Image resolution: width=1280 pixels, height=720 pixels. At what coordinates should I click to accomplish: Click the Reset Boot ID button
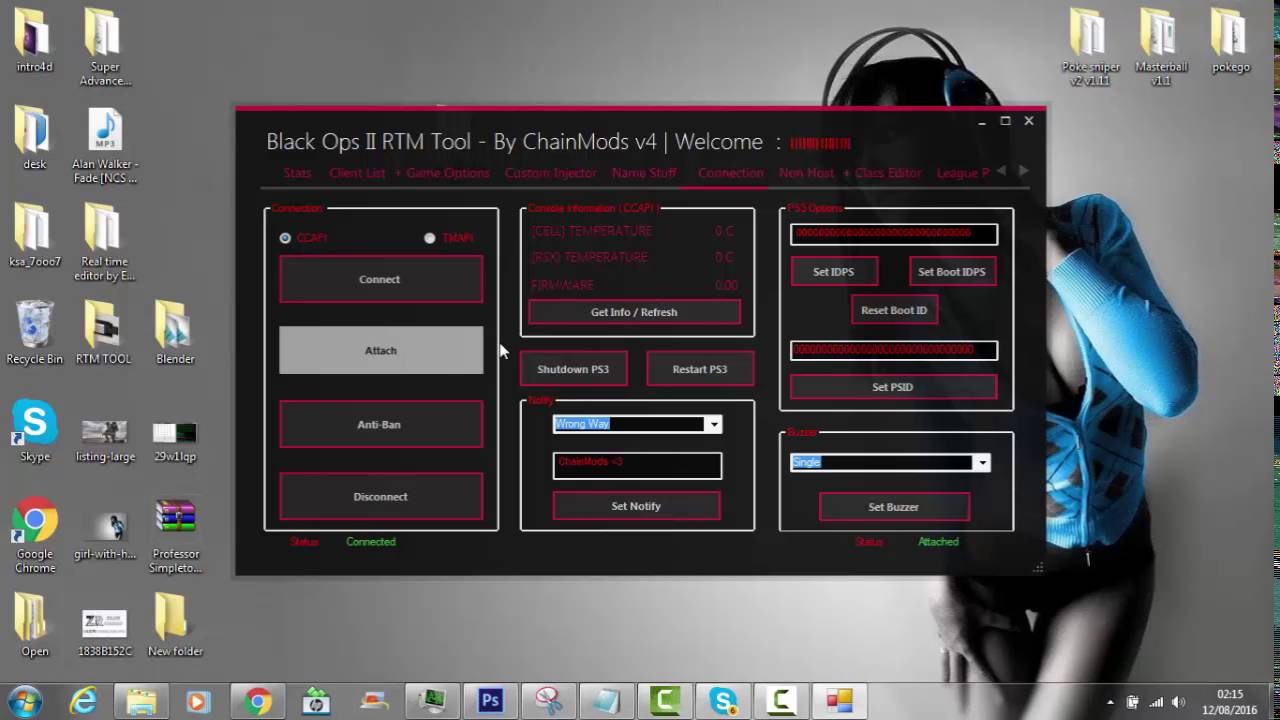[x=894, y=310]
